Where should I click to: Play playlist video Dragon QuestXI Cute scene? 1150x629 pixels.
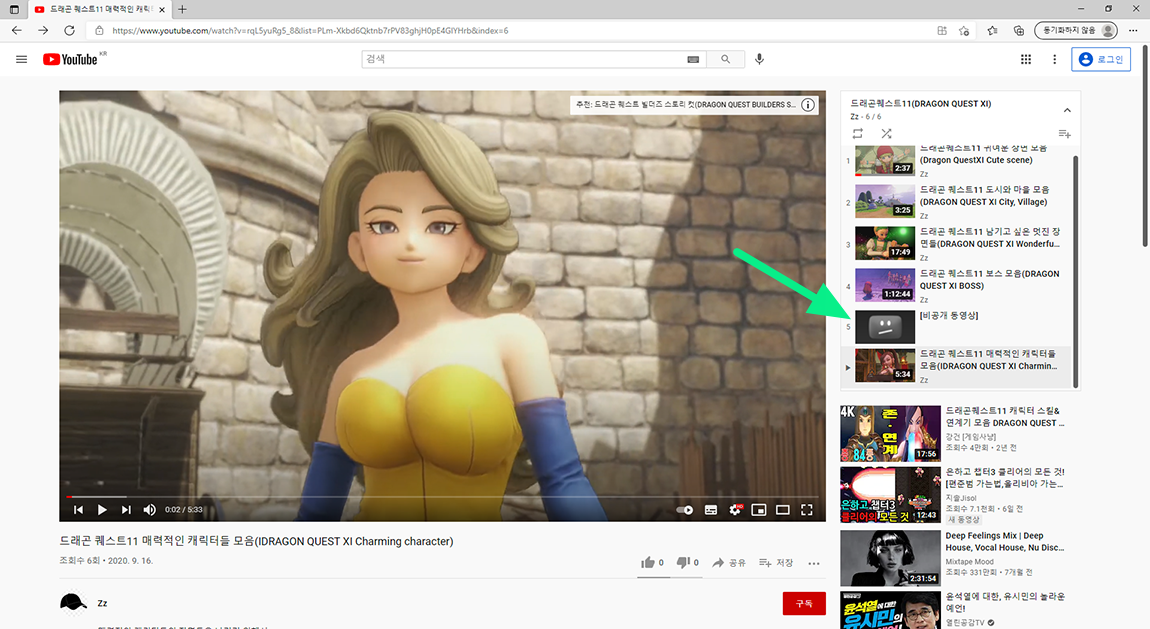(x=956, y=161)
